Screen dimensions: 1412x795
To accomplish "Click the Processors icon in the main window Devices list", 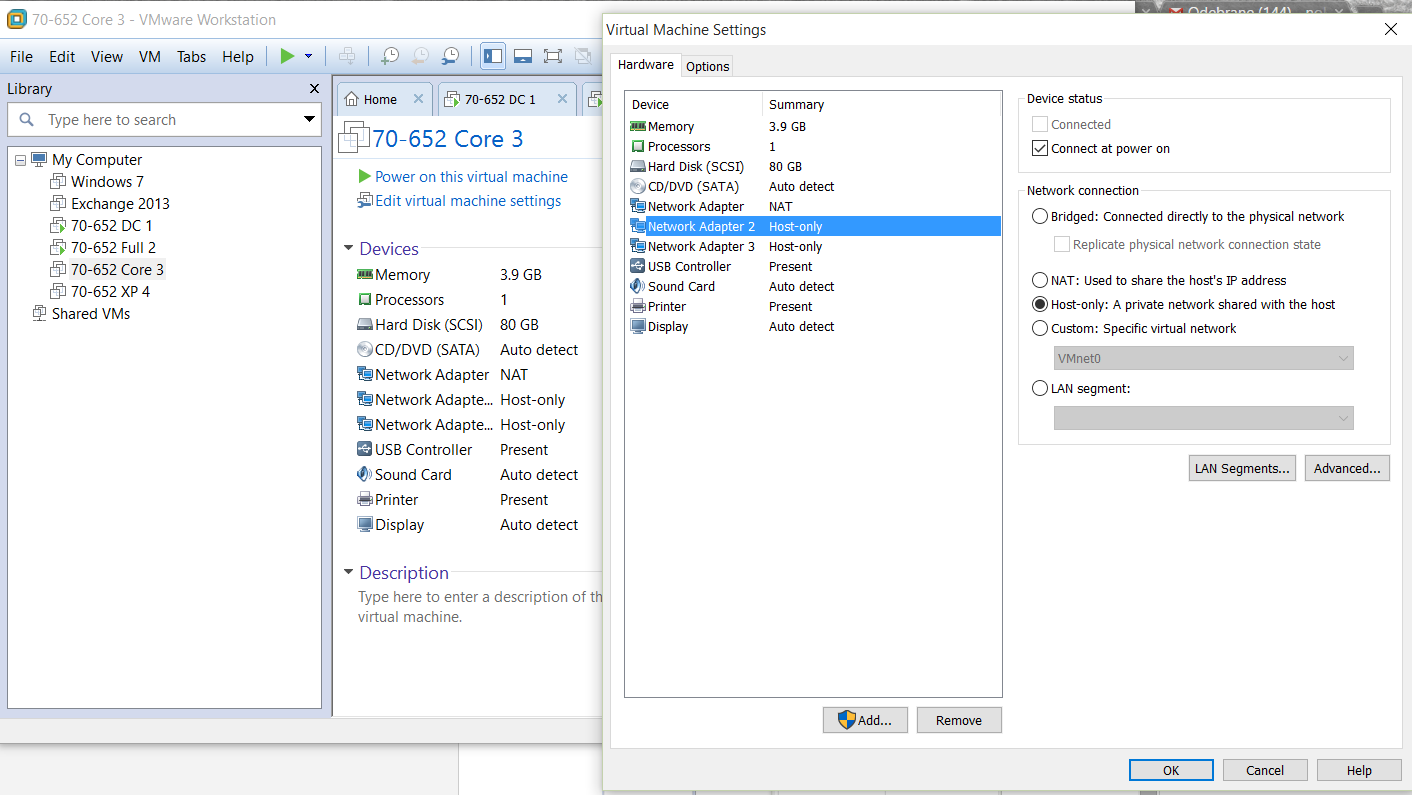I will click(x=365, y=299).
